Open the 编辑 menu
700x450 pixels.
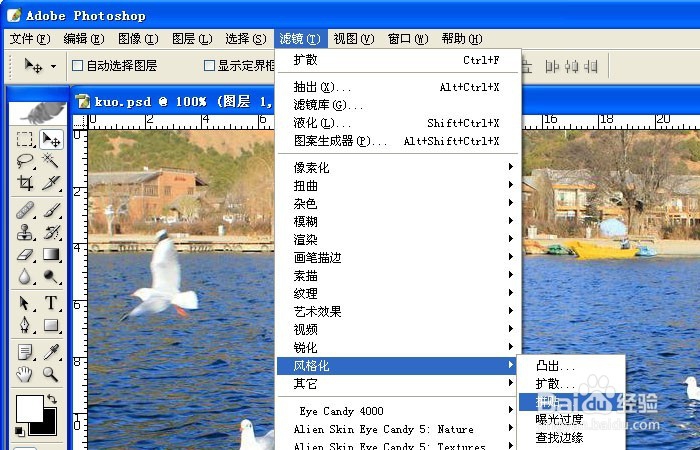point(84,39)
